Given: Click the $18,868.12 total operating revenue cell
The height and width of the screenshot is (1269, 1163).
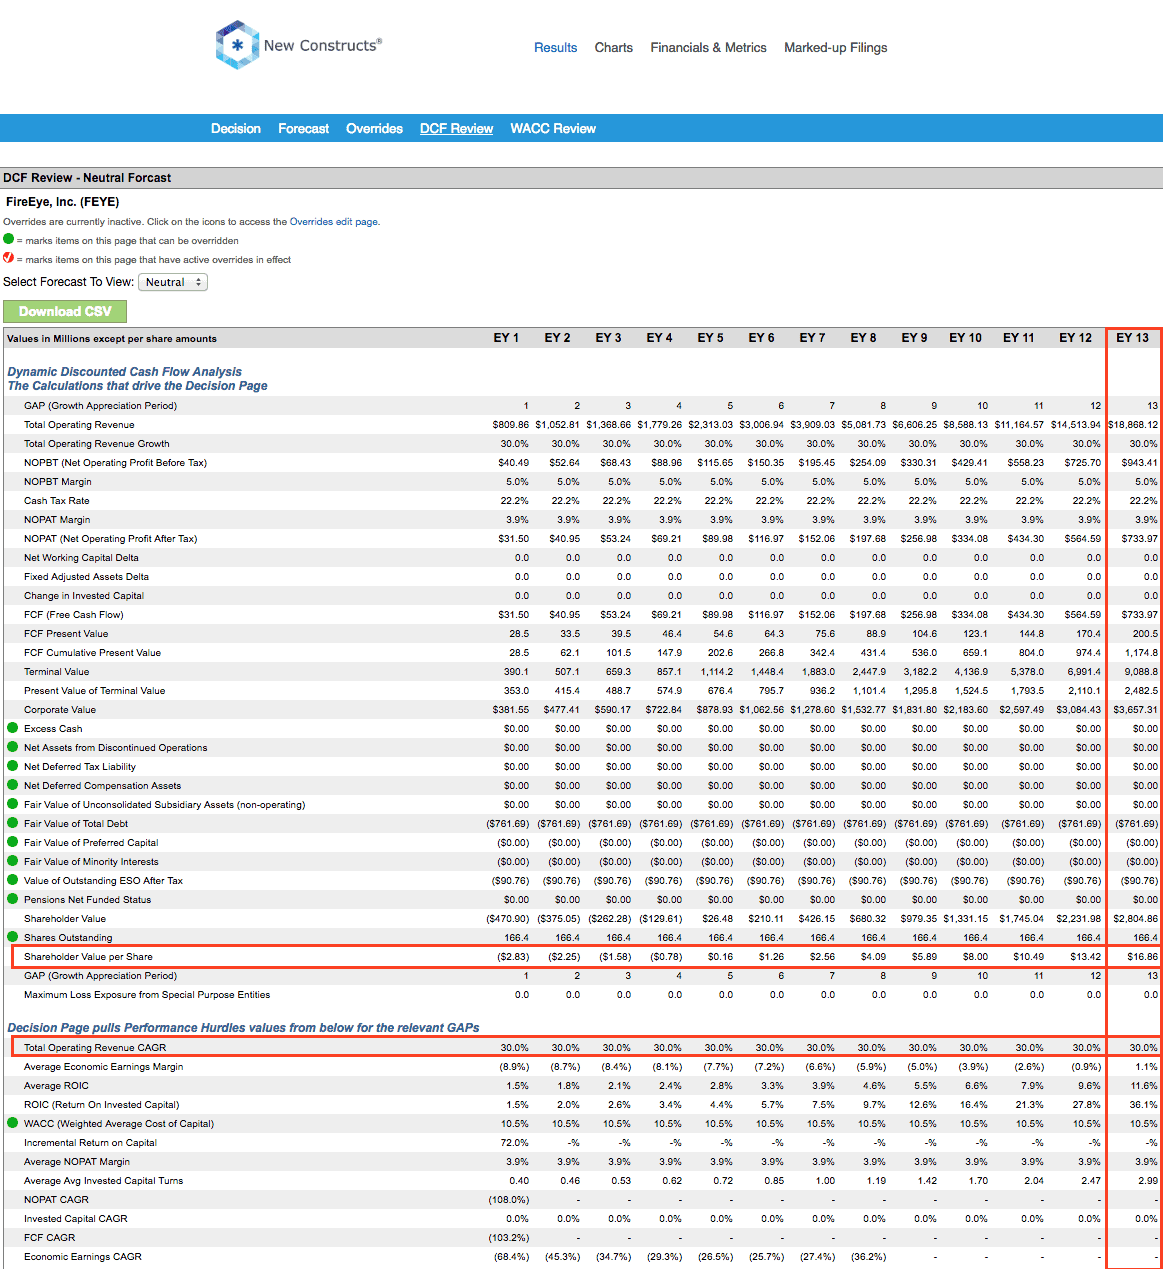Looking at the screenshot, I should coord(1133,425).
